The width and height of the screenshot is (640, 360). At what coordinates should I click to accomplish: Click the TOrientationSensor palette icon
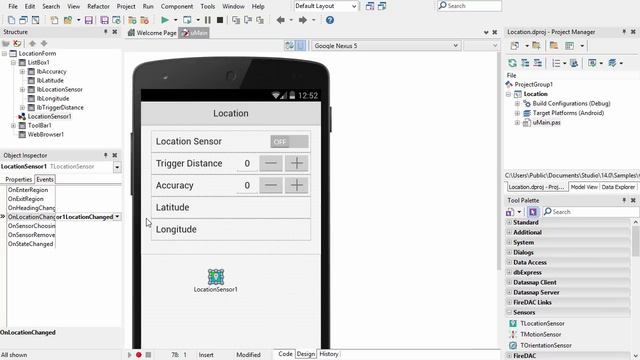513,345
